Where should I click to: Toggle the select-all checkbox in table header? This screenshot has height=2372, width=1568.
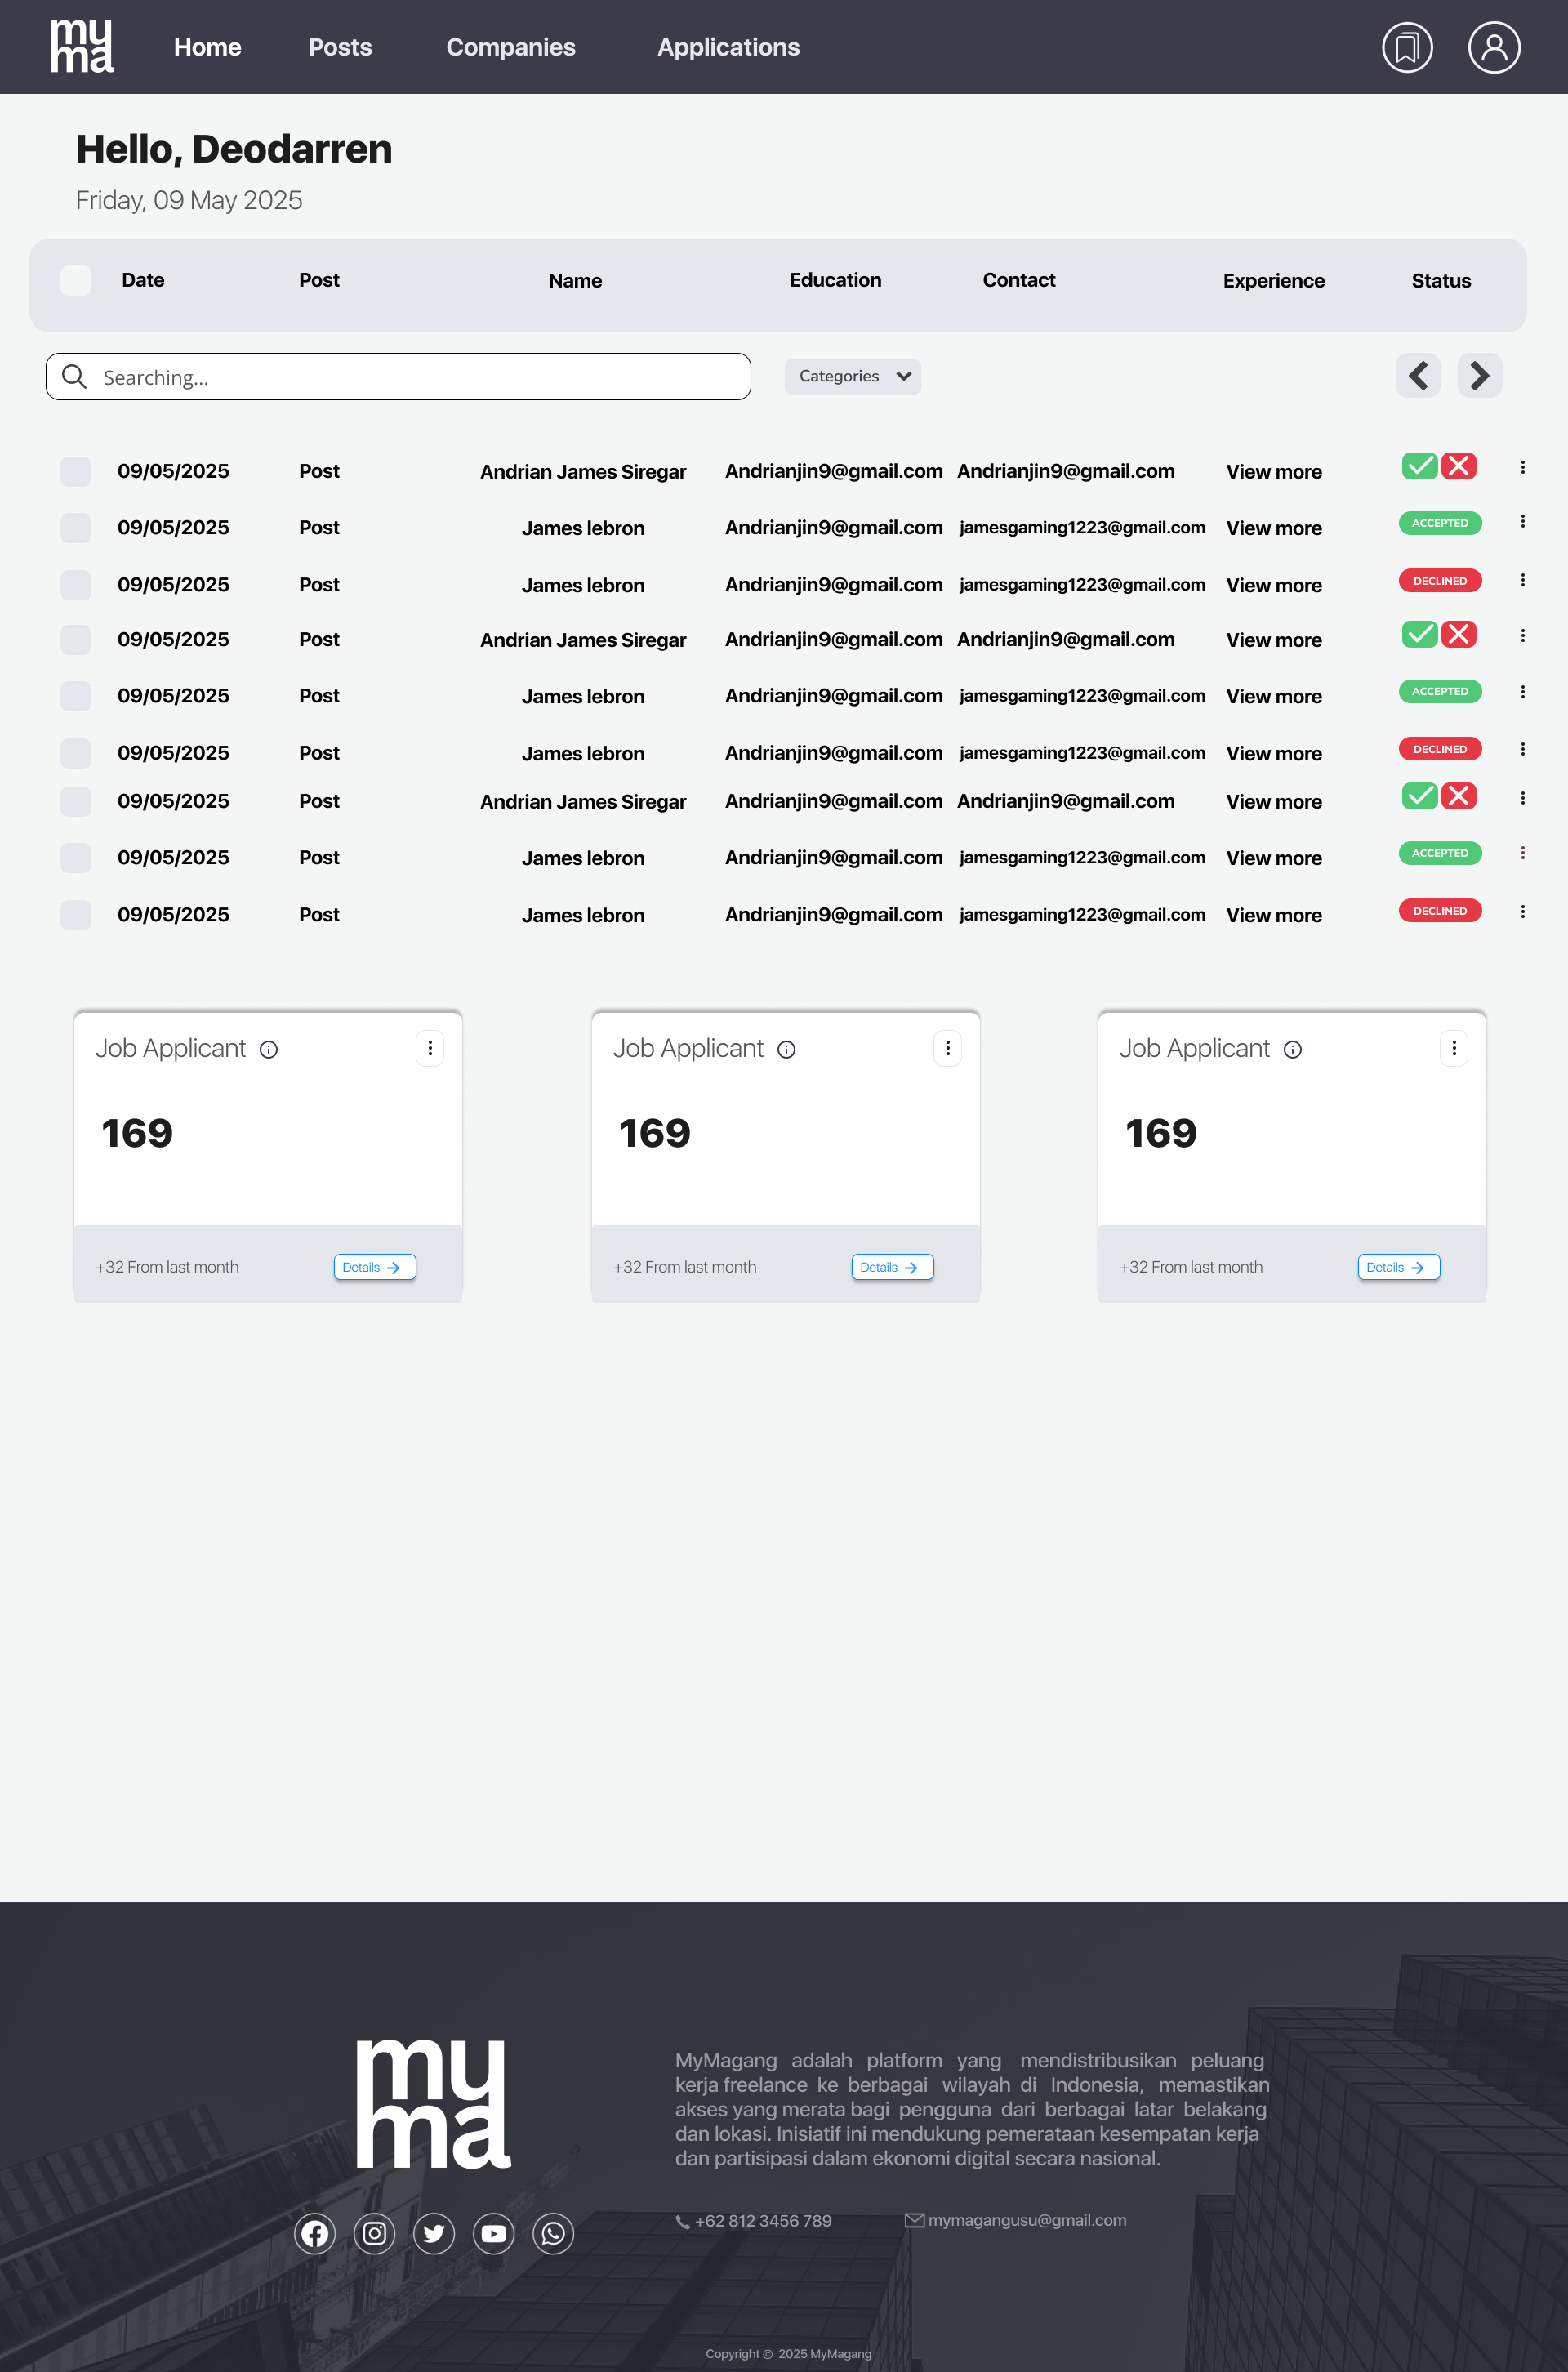click(x=76, y=280)
